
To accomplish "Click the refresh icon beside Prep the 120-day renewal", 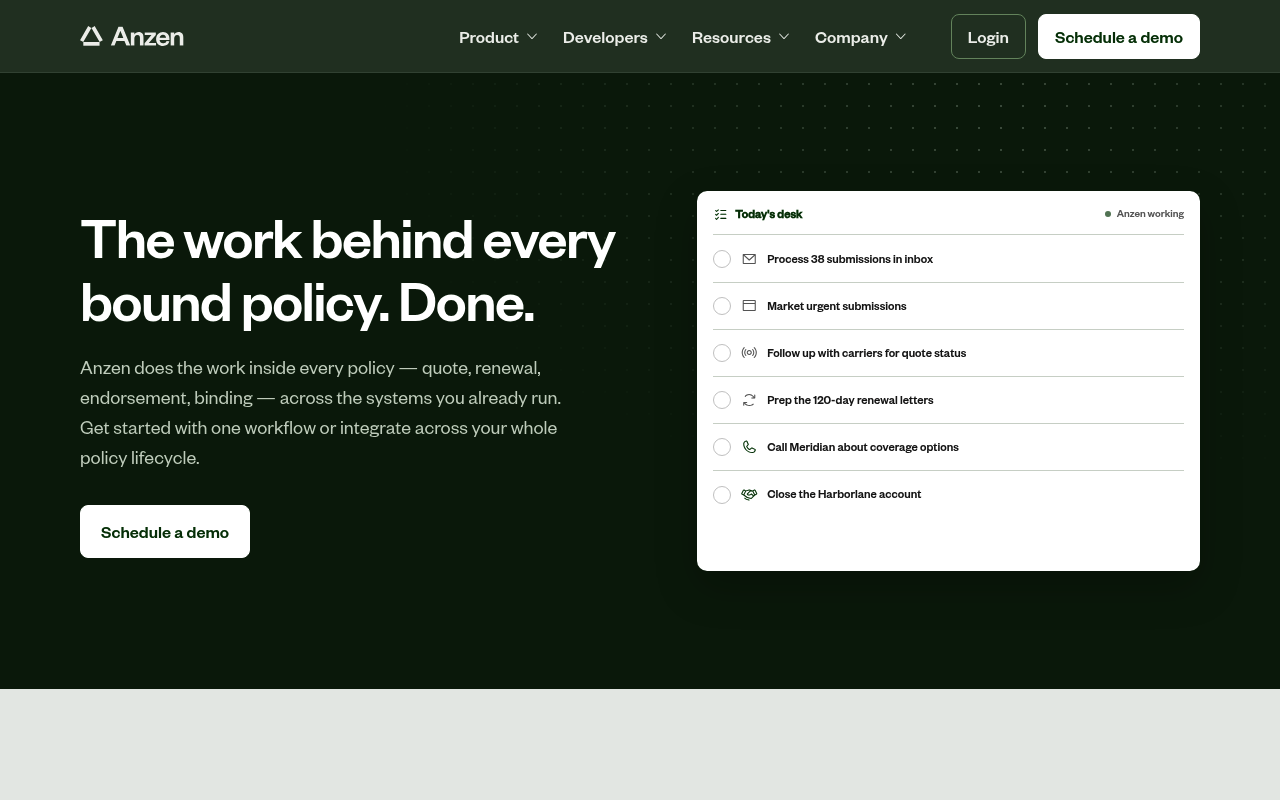I will (749, 400).
